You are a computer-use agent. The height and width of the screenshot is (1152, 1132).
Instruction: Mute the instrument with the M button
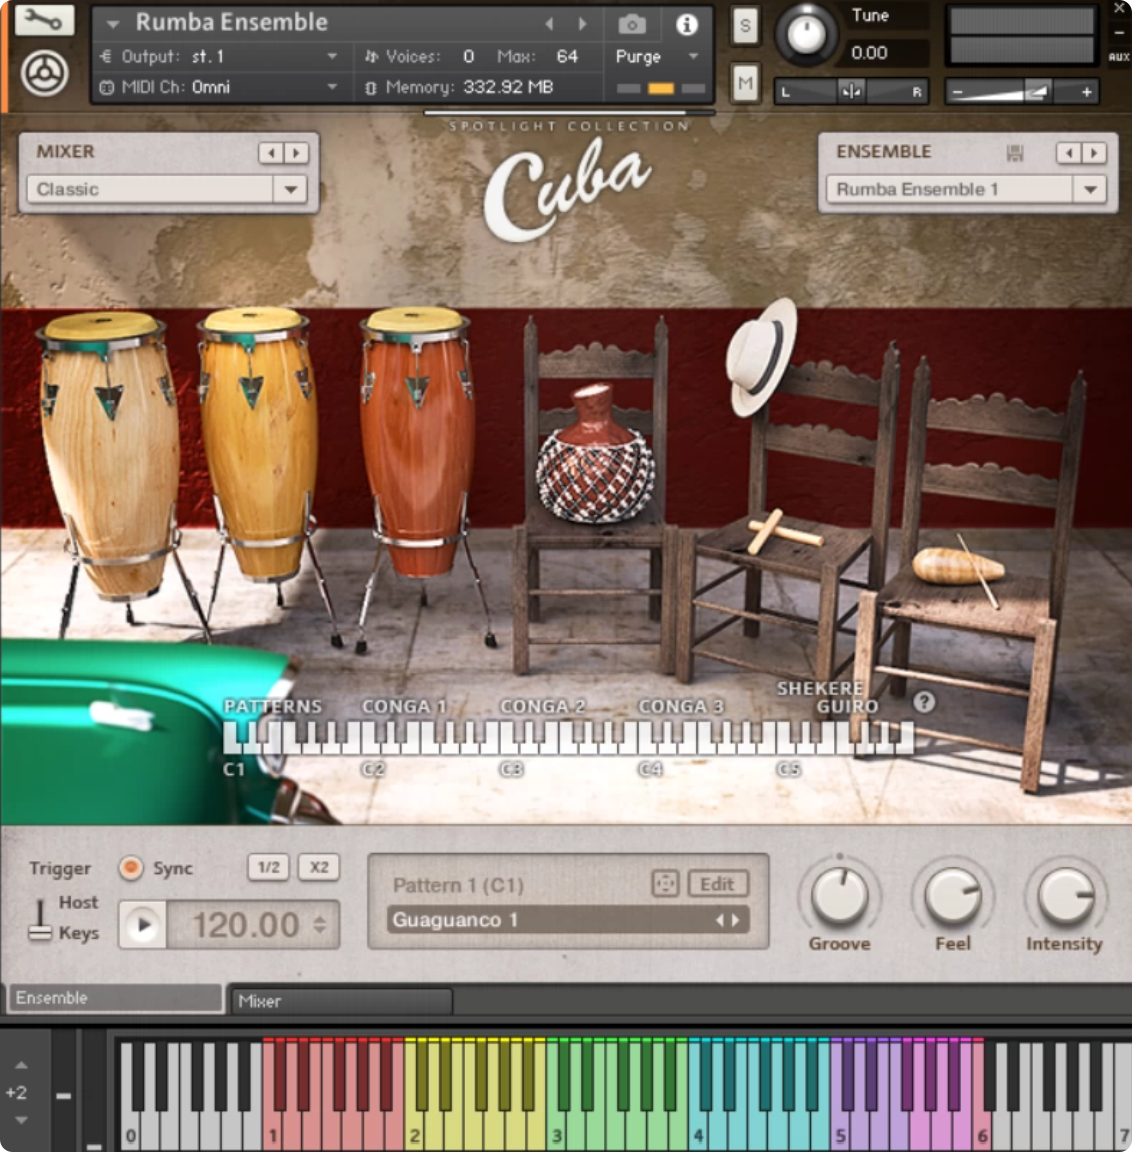[x=745, y=82]
